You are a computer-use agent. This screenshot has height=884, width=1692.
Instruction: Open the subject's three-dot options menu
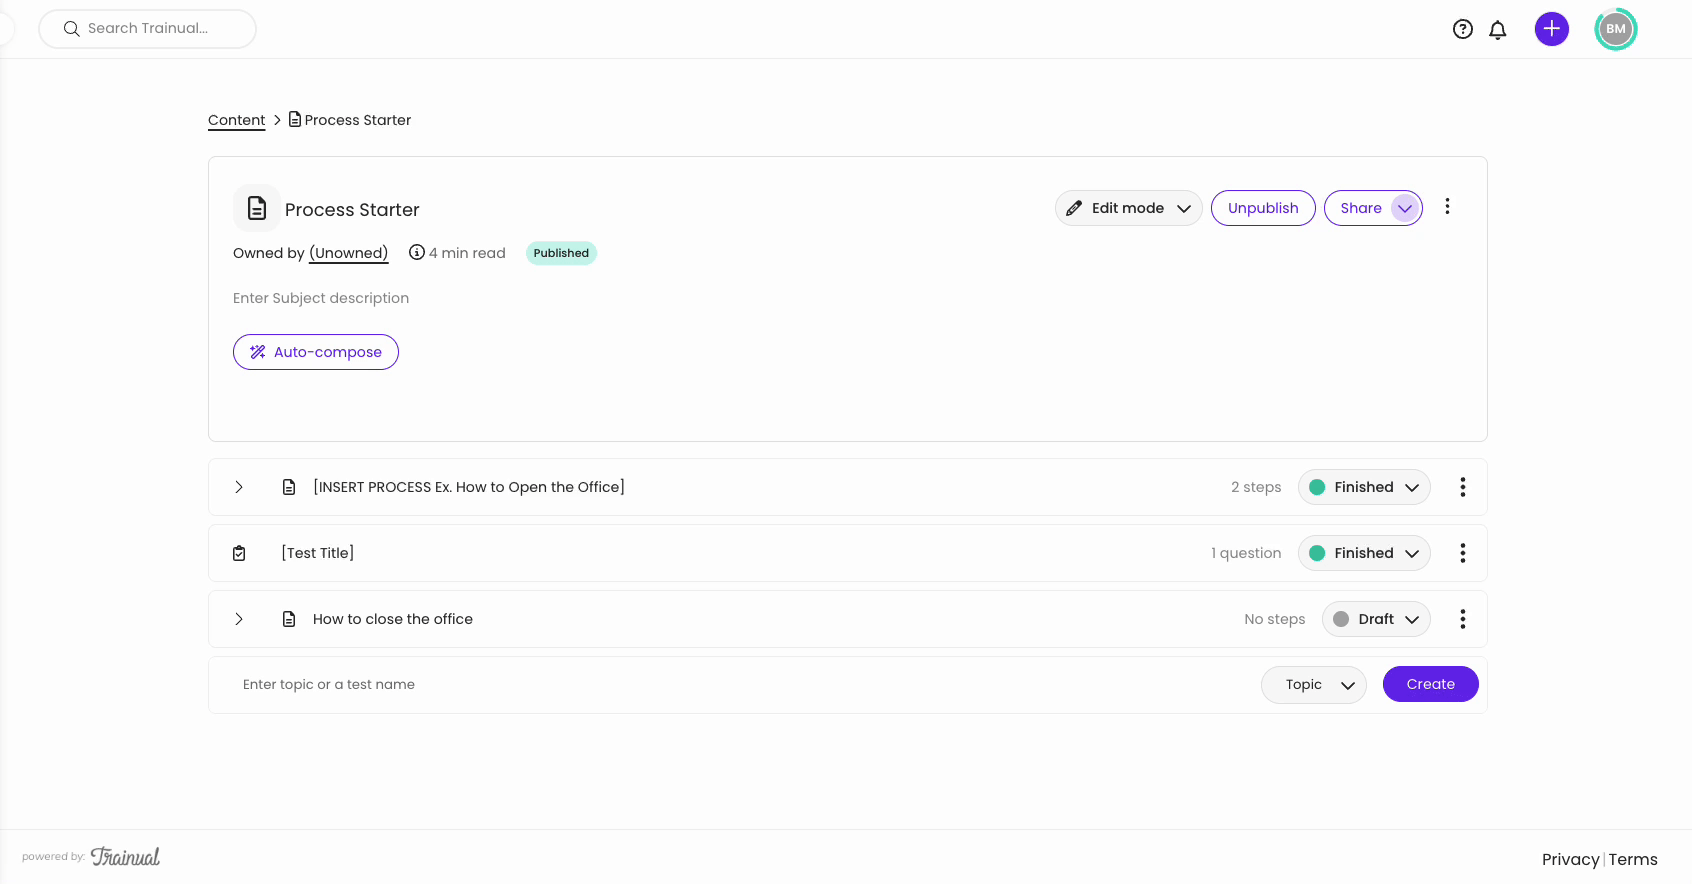[1447, 206]
